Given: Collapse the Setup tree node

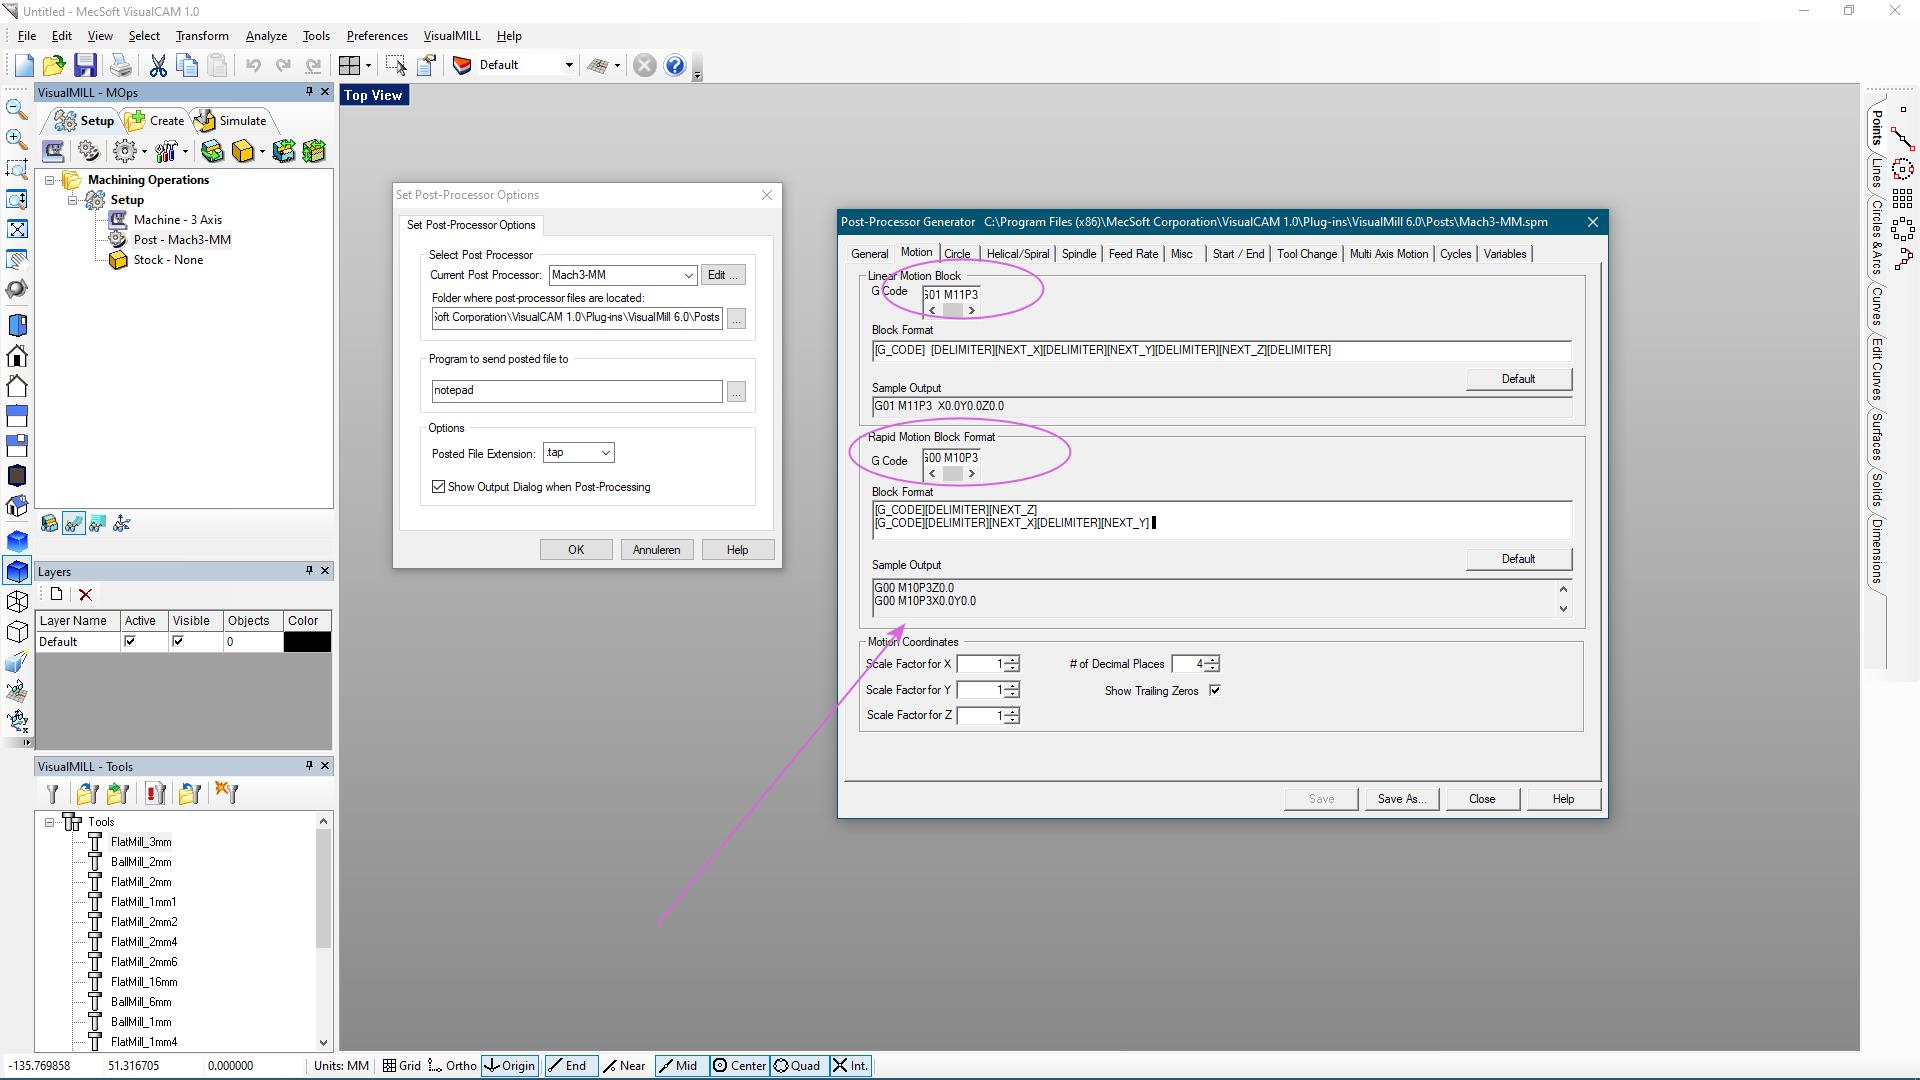Looking at the screenshot, I should [x=73, y=200].
